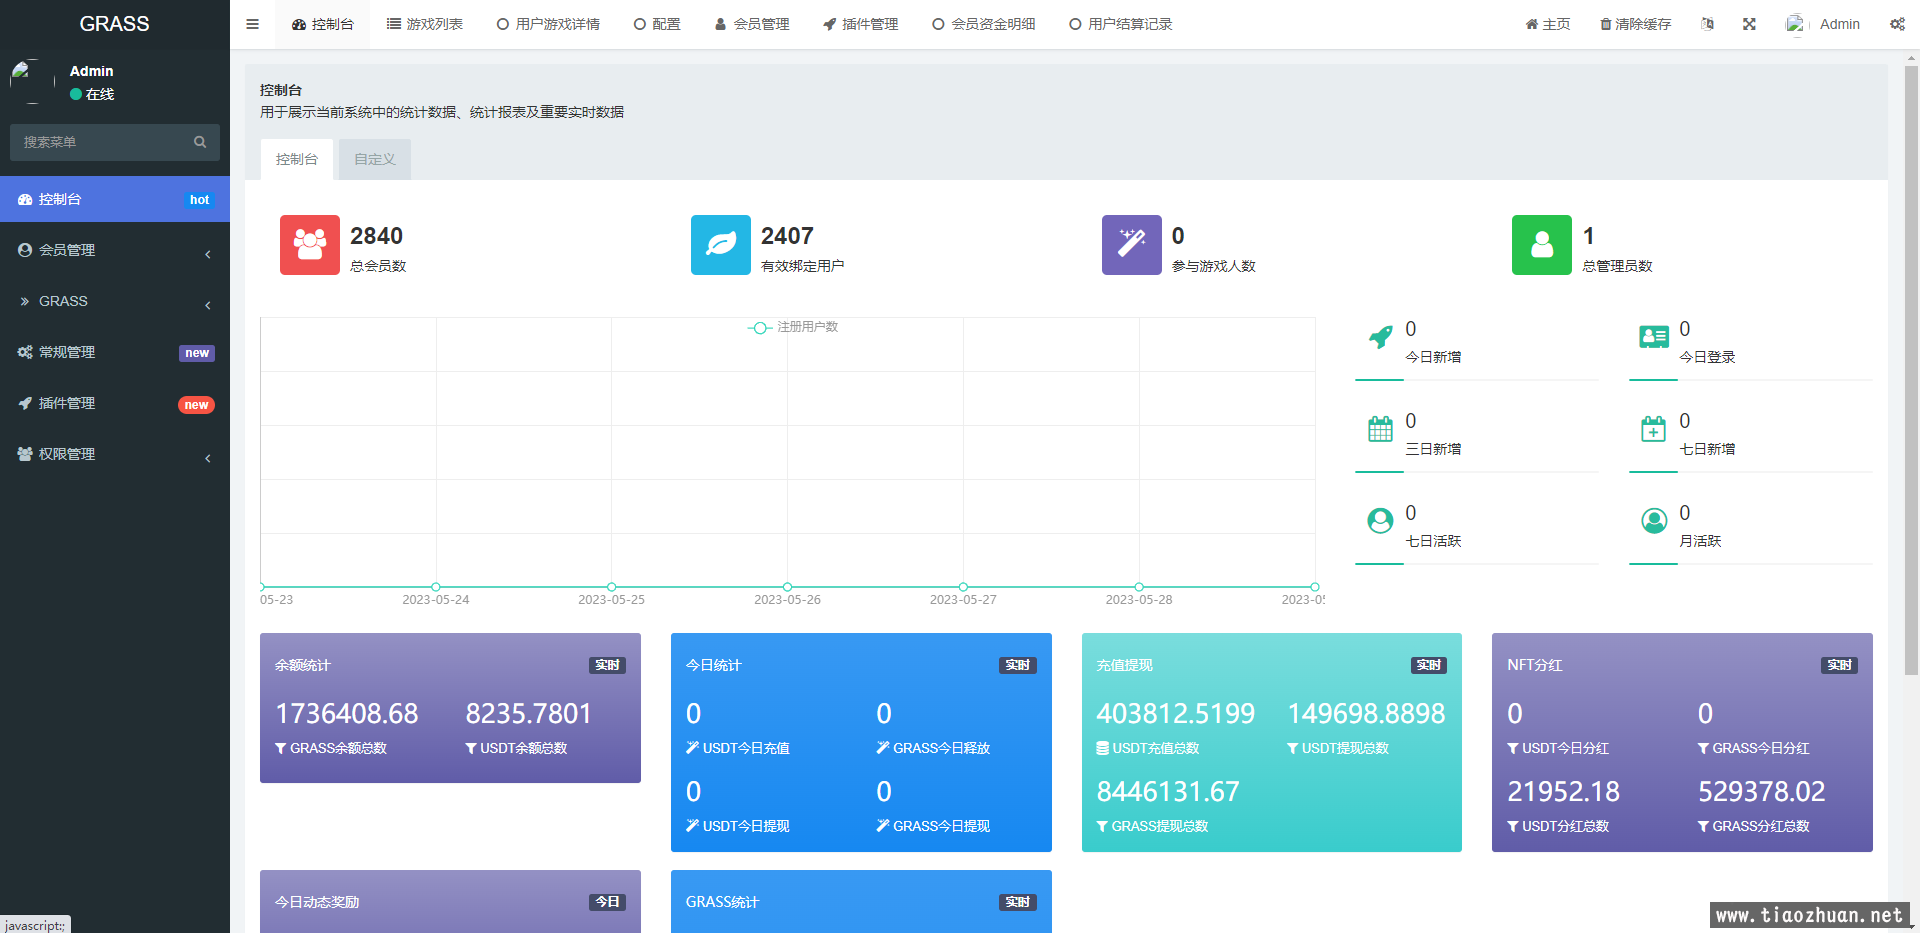Screen dimensions: 1920x933
Task: Switch to the 控制台 top navigation tab
Action: (322, 24)
